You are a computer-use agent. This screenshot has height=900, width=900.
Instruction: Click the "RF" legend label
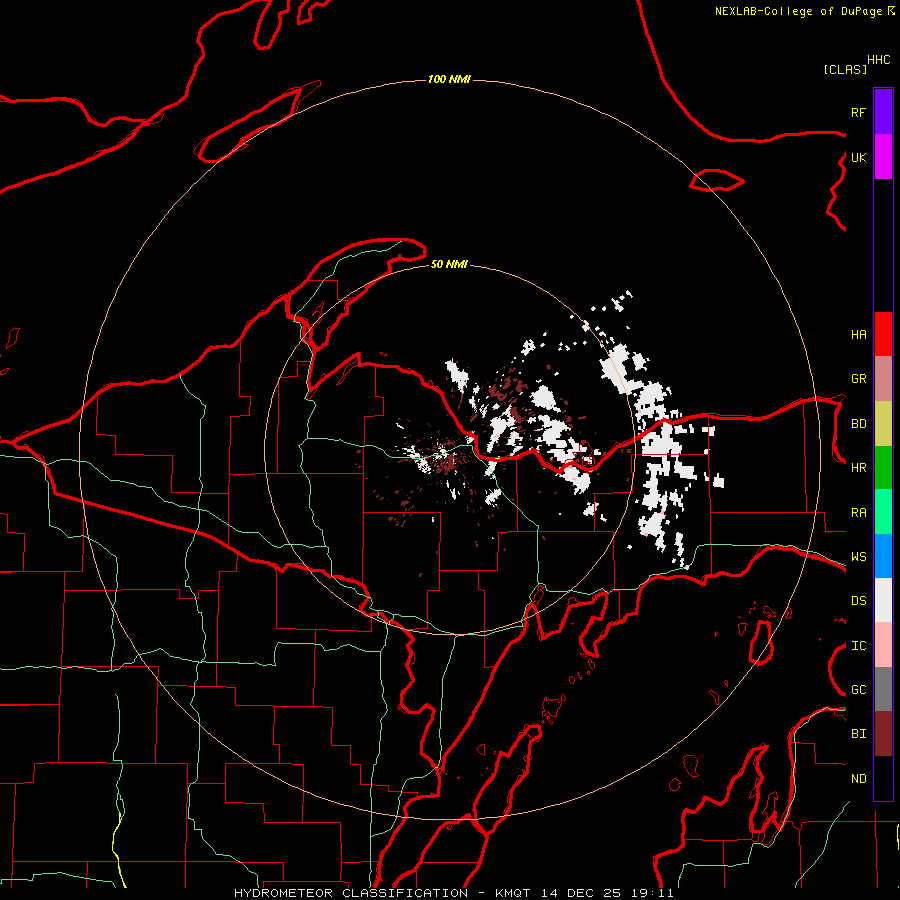[858, 112]
